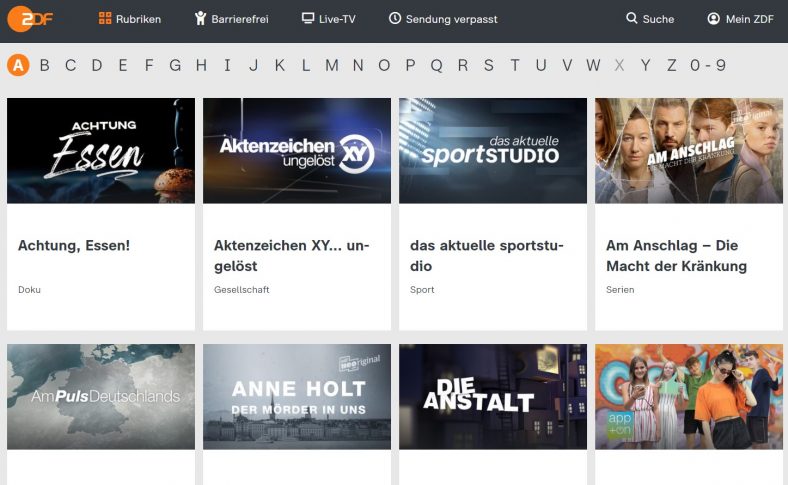Select letter R in alphabet index
788x485 pixels.
(463, 65)
